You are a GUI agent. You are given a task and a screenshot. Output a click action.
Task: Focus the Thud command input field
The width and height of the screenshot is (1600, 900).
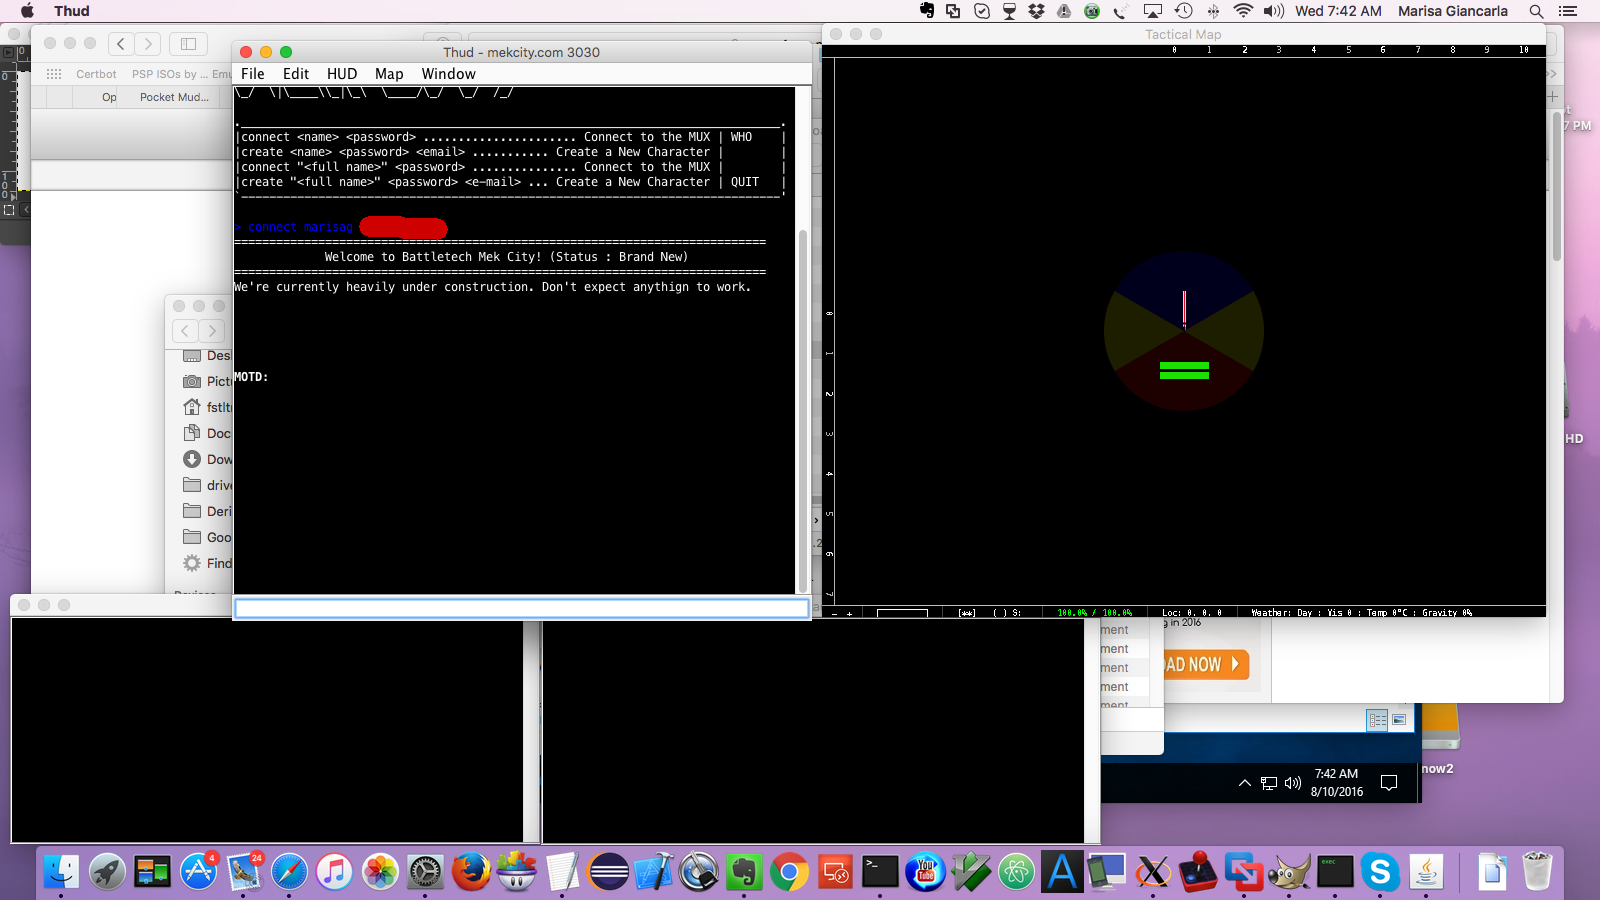(x=521, y=608)
